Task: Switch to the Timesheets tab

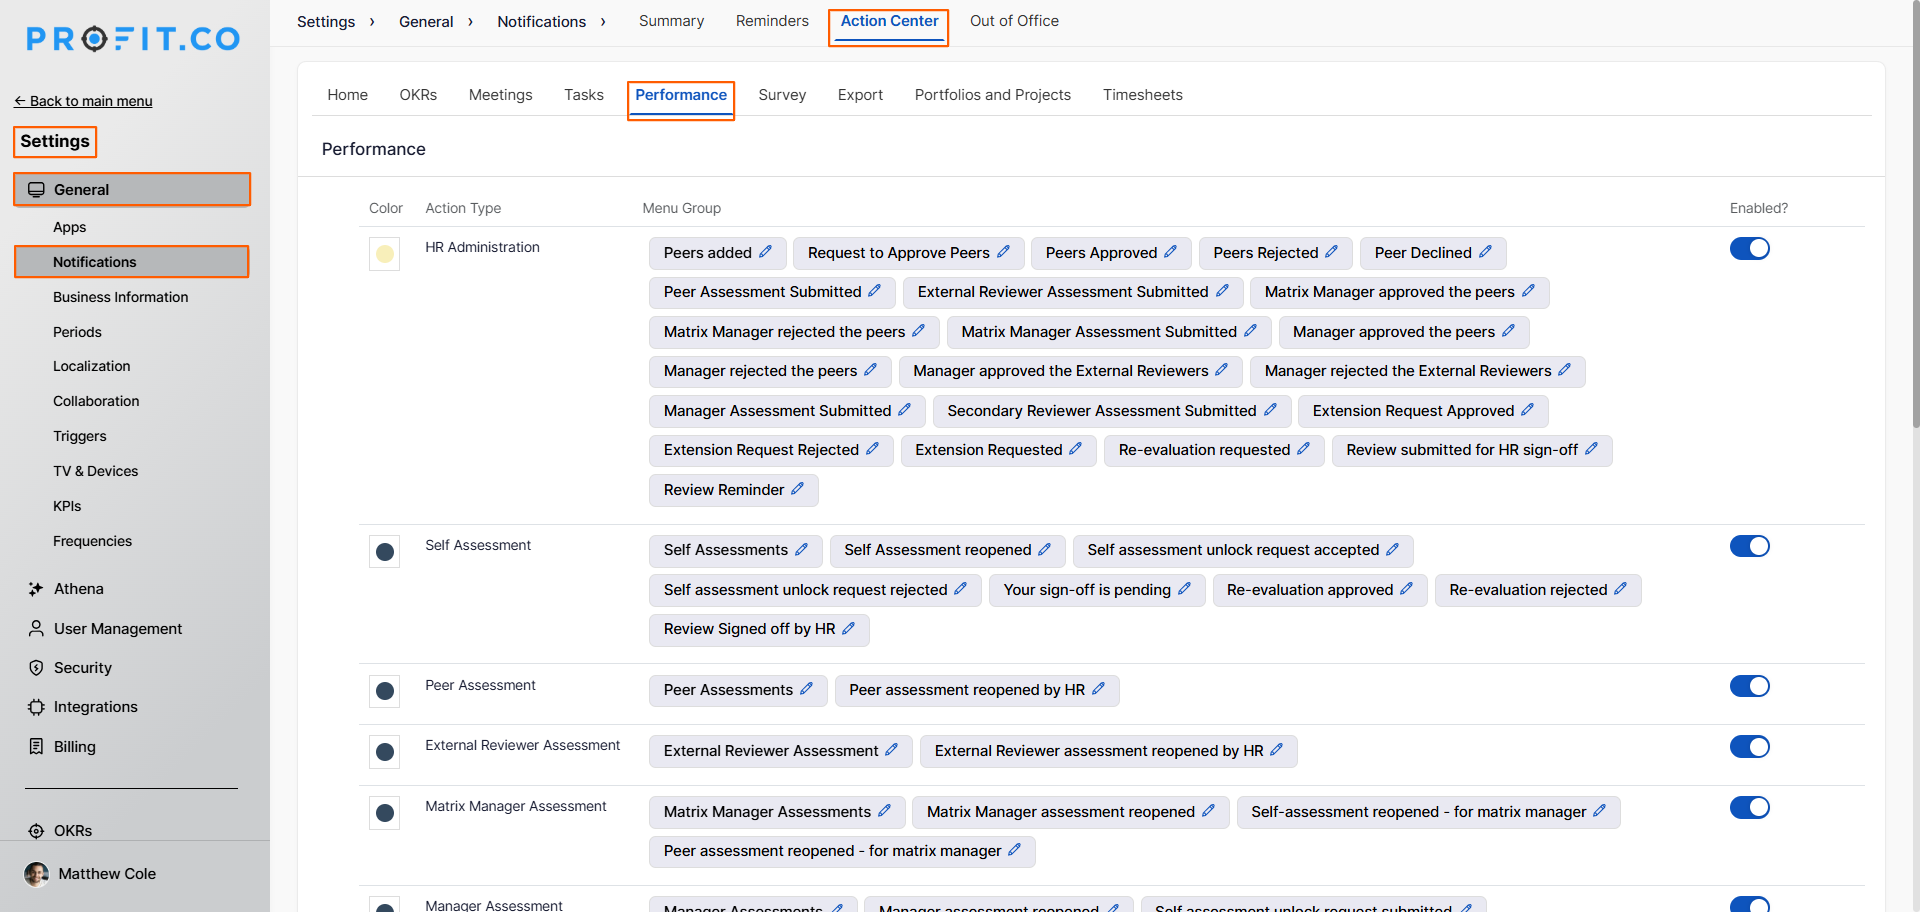Action: click(x=1142, y=95)
